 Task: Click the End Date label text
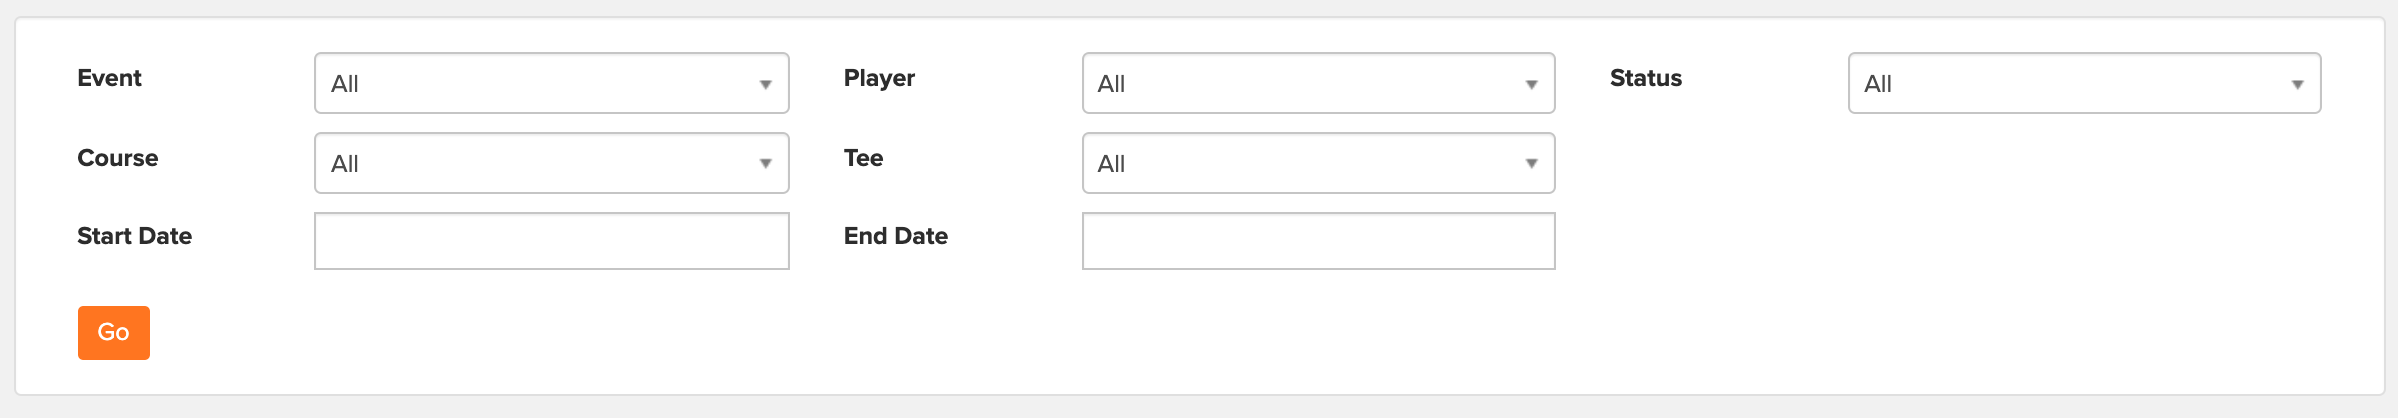tap(895, 236)
